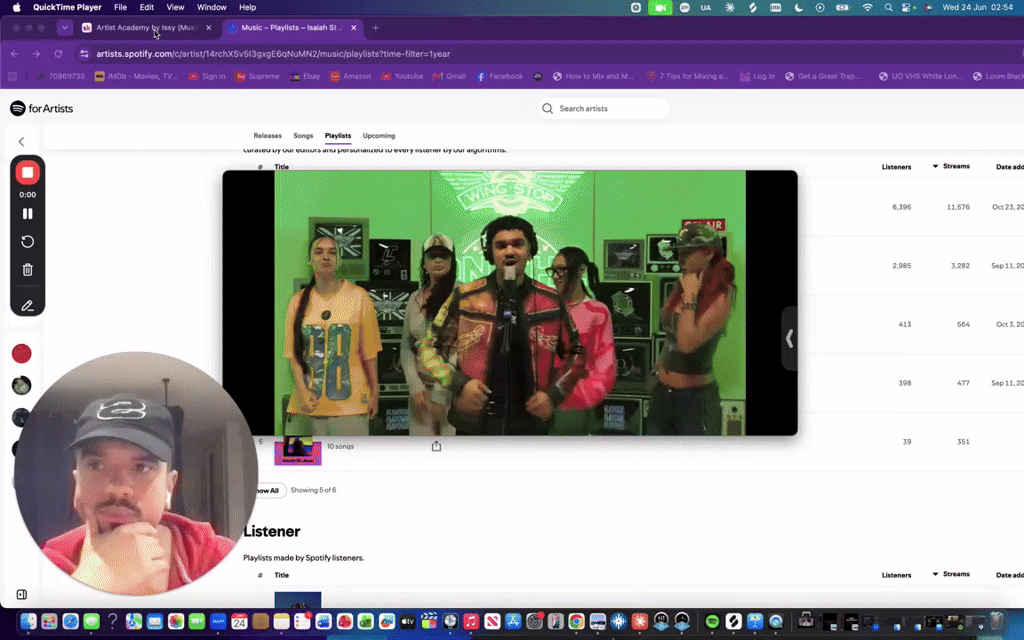Viewport: 1024px width, 640px height.
Task: Open the Songs tab
Action: (303, 136)
